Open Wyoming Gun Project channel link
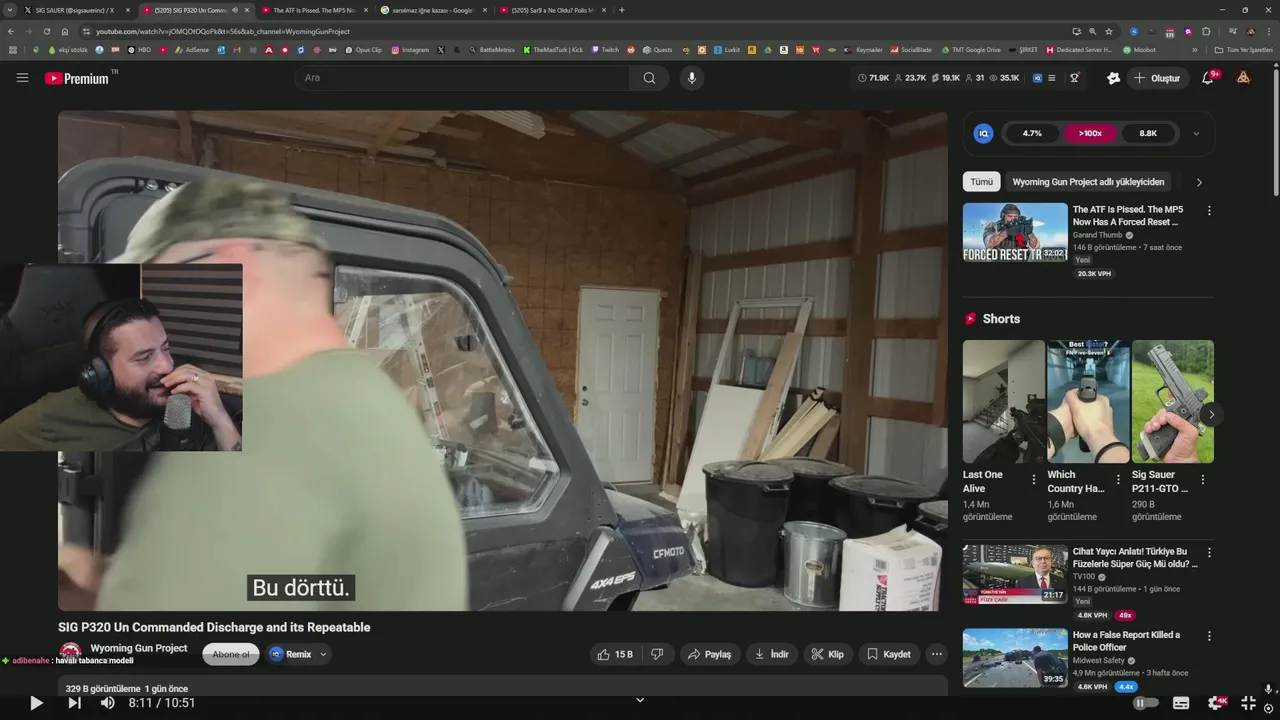1280x720 pixels. click(139, 648)
